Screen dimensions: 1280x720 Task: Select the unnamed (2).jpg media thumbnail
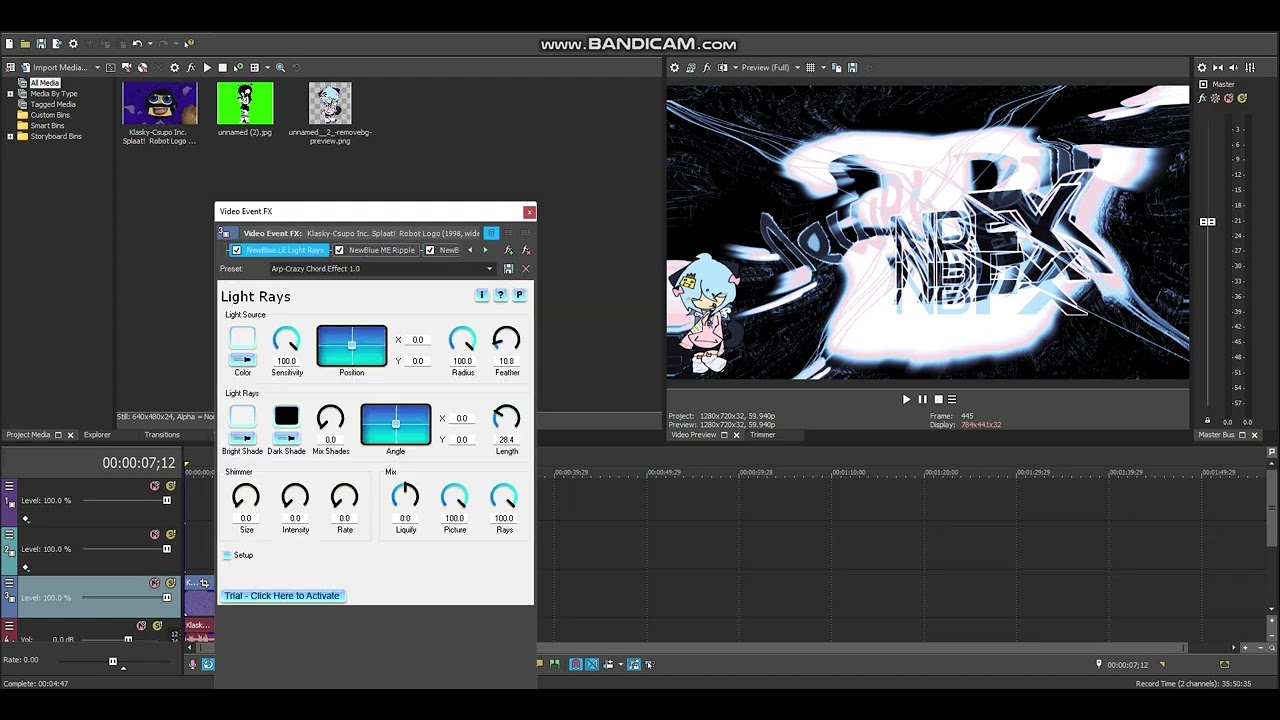pyautogui.click(x=245, y=104)
